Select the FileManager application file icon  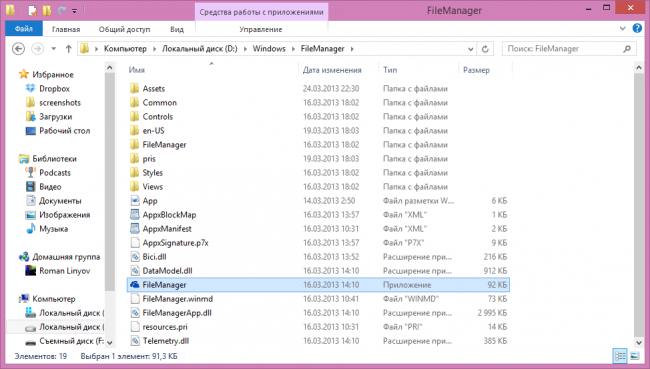134,285
